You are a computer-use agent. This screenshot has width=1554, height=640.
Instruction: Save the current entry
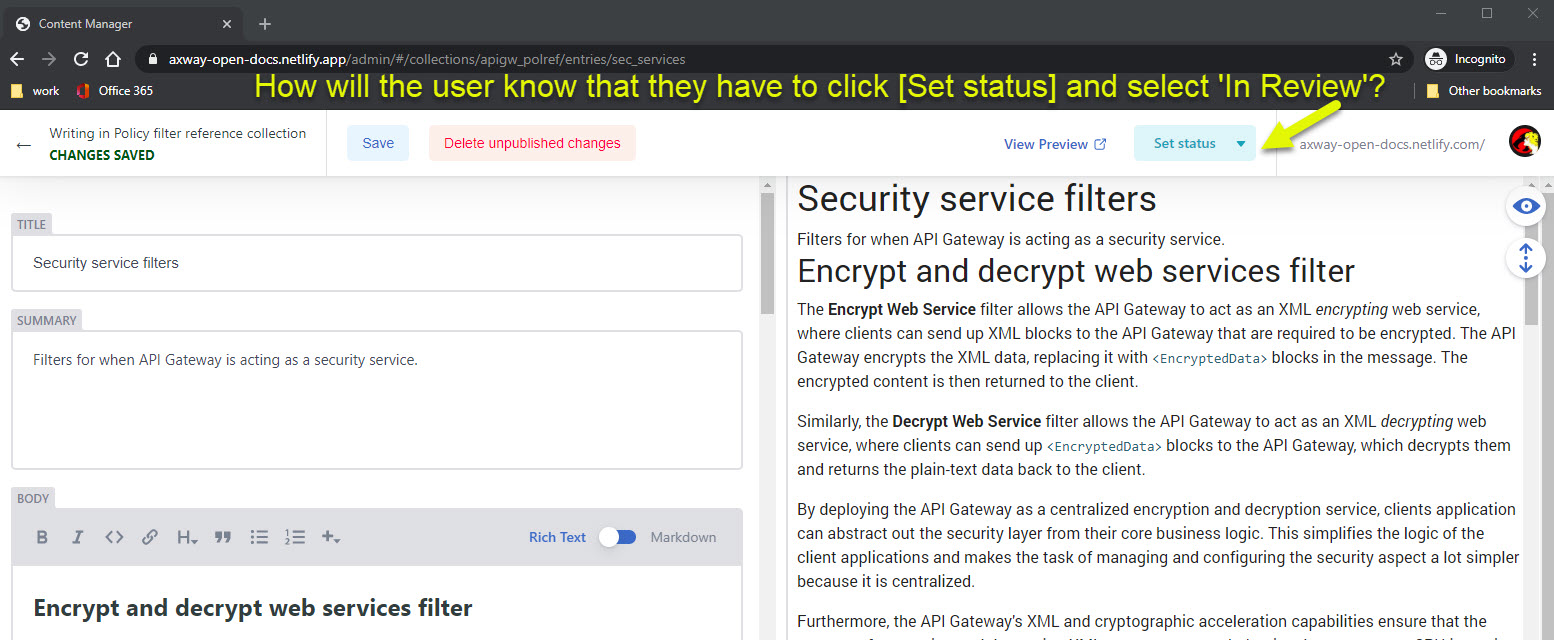tap(377, 142)
